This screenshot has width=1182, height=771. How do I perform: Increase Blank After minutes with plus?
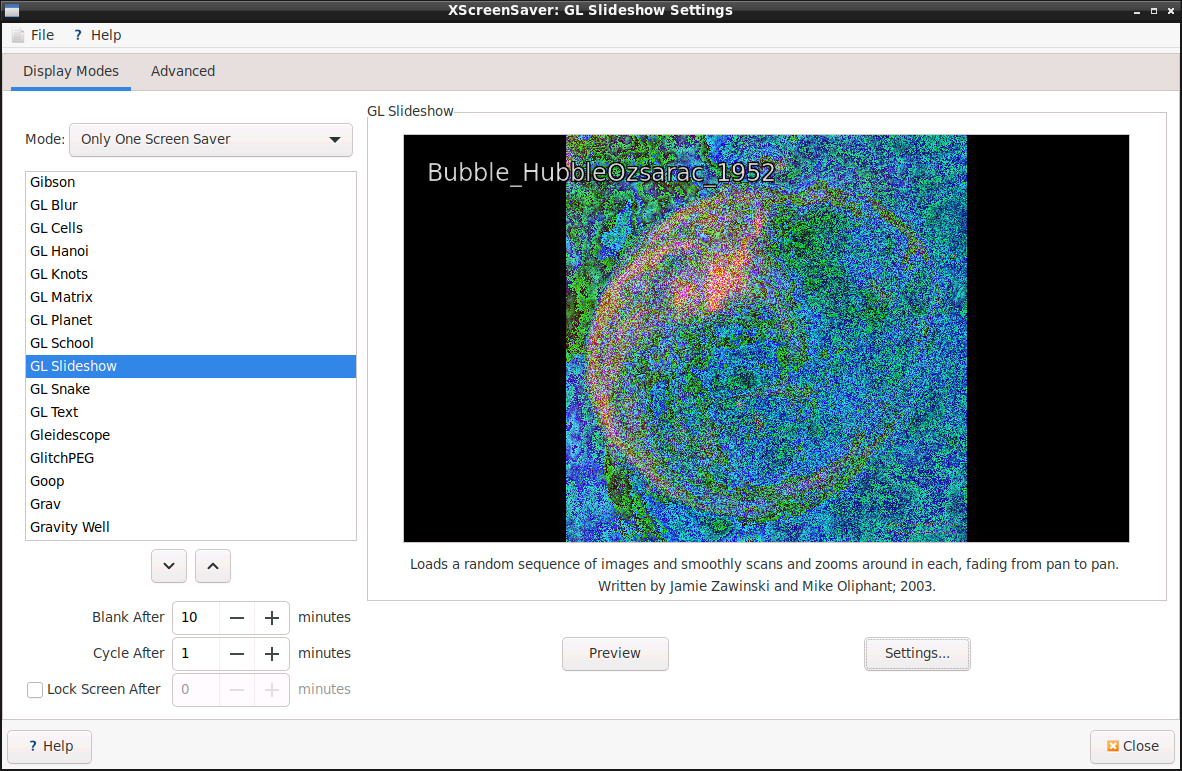[x=271, y=618]
